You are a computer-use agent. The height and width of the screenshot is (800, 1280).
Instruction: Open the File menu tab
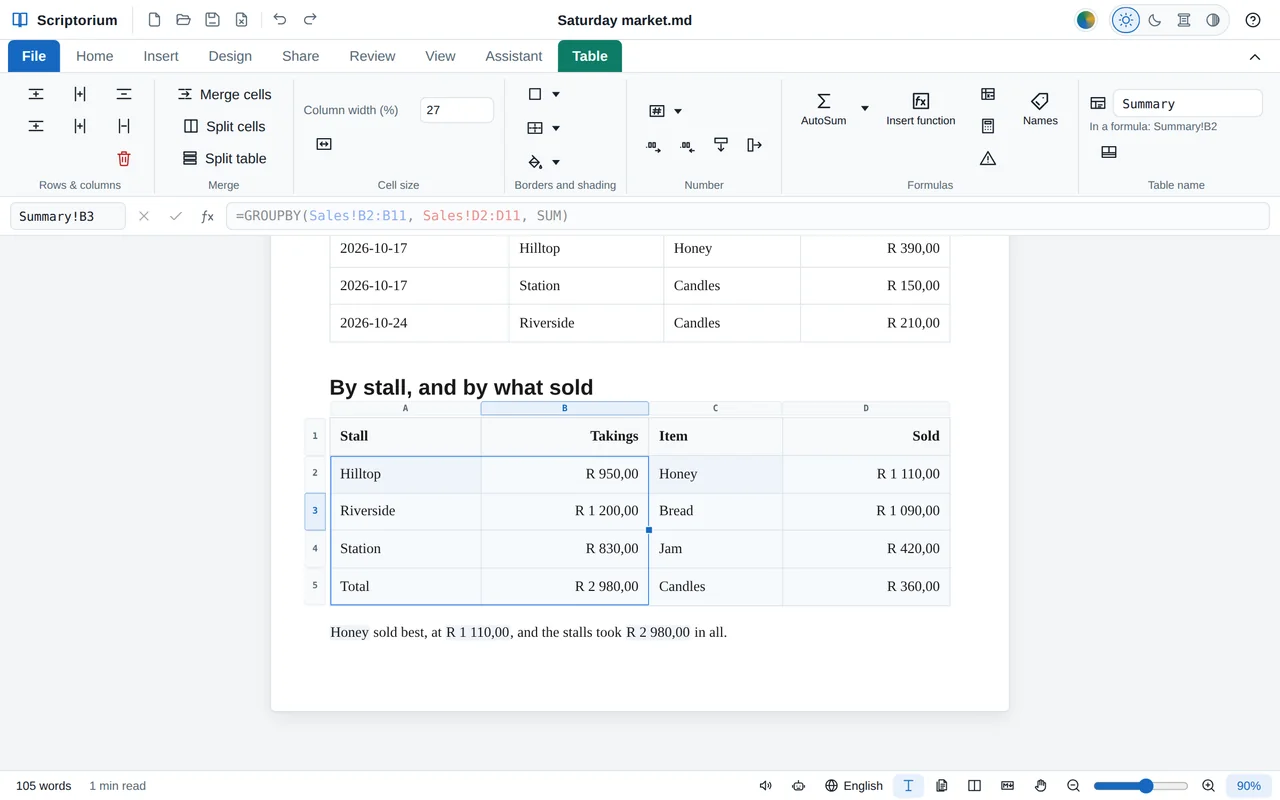34,56
